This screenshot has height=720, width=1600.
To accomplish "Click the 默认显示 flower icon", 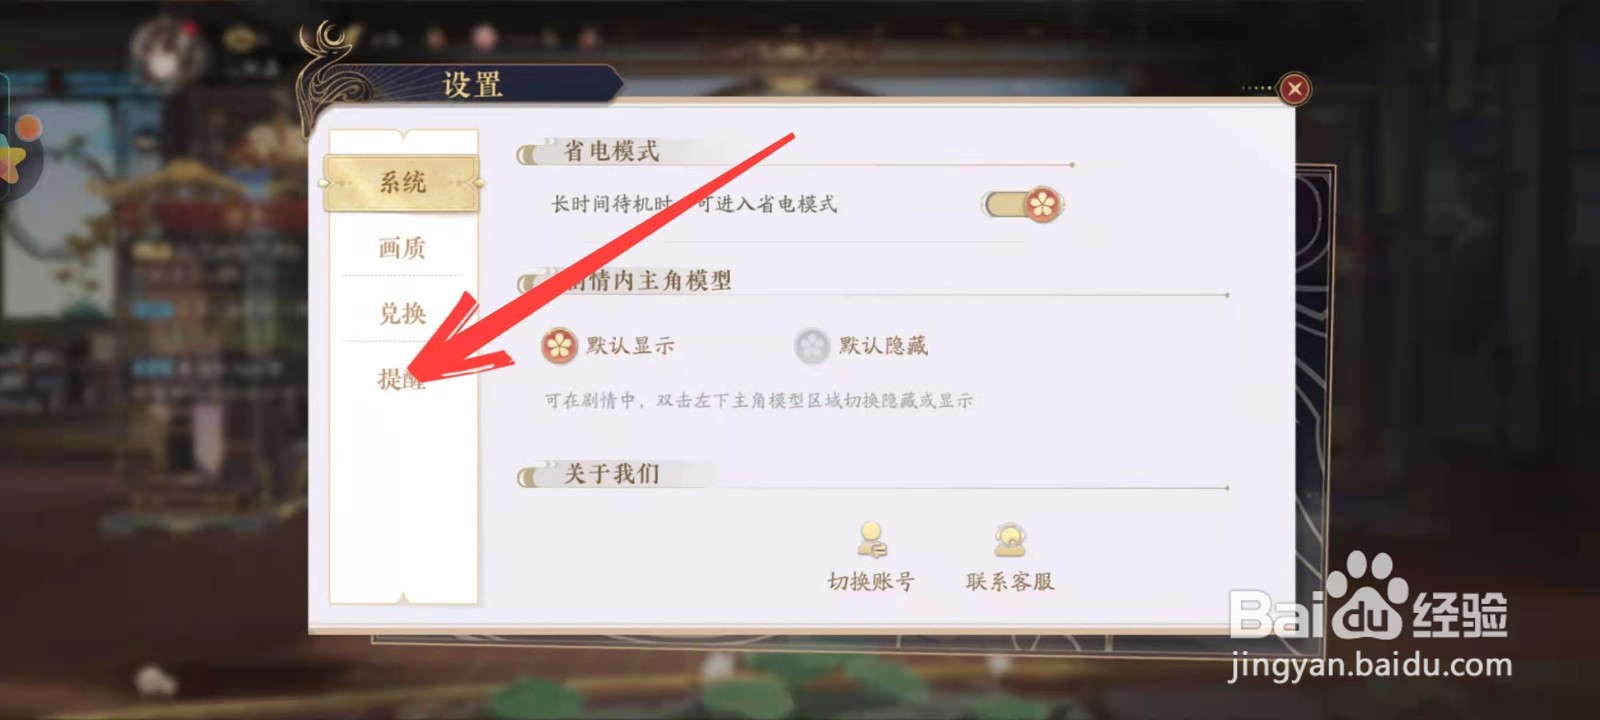I will click(x=559, y=346).
